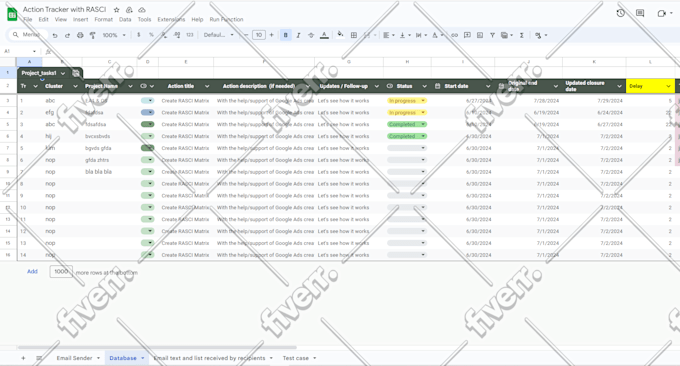This screenshot has width=680, height=366.
Task: Open the Format menu
Action: point(104,20)
